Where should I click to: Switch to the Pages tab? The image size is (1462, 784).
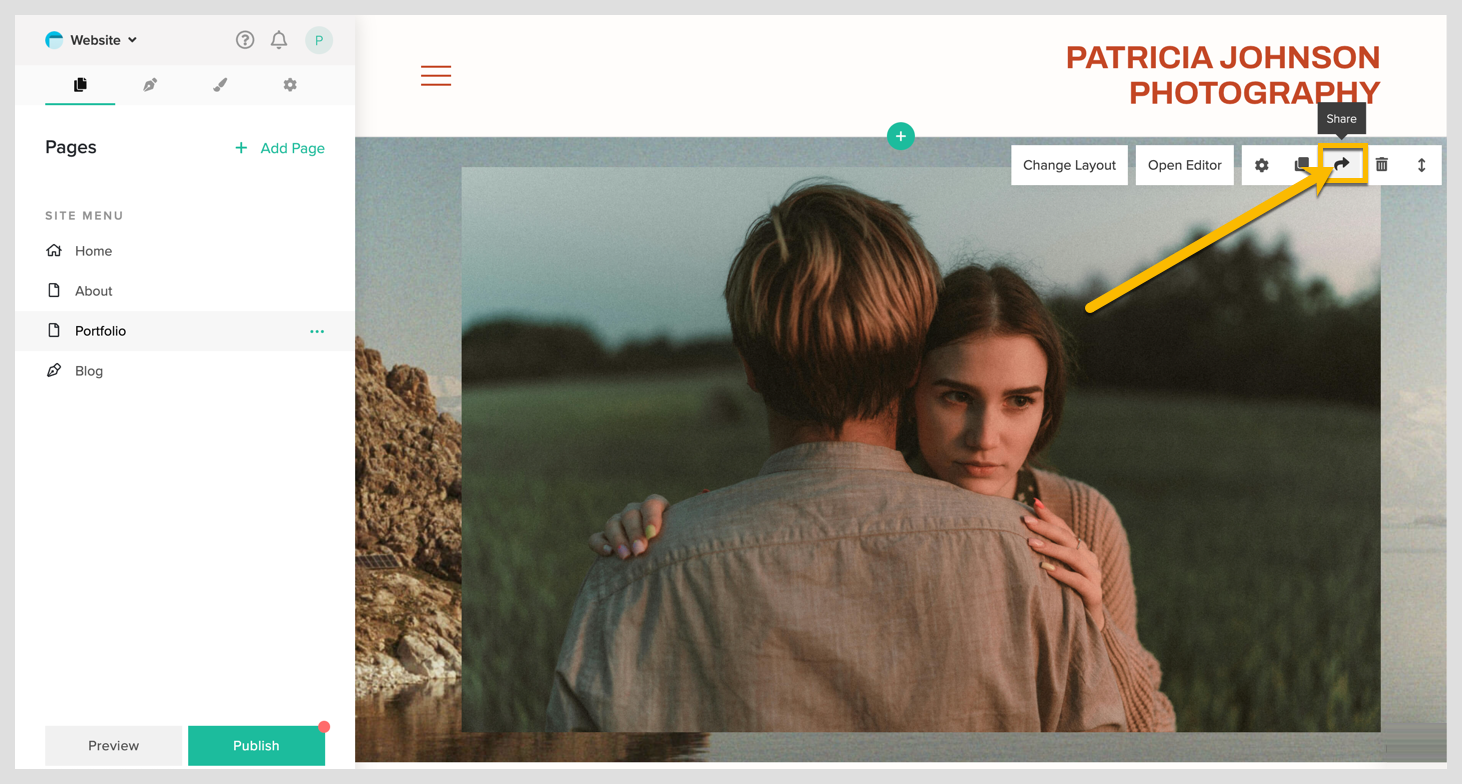tap(80, 85)
